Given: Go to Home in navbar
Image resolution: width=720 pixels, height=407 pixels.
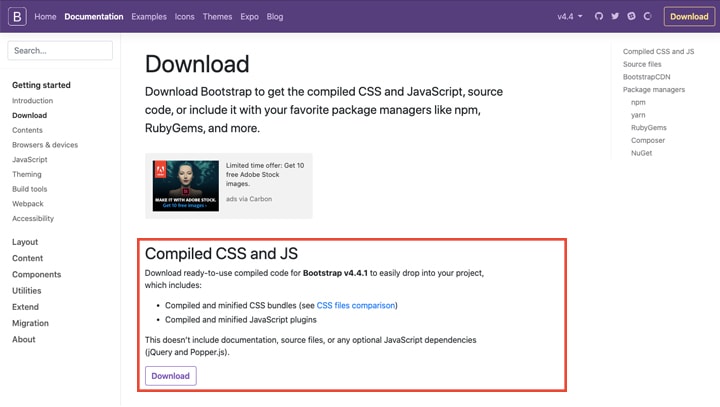Looking at the screenshot, I should click(45, 17).
